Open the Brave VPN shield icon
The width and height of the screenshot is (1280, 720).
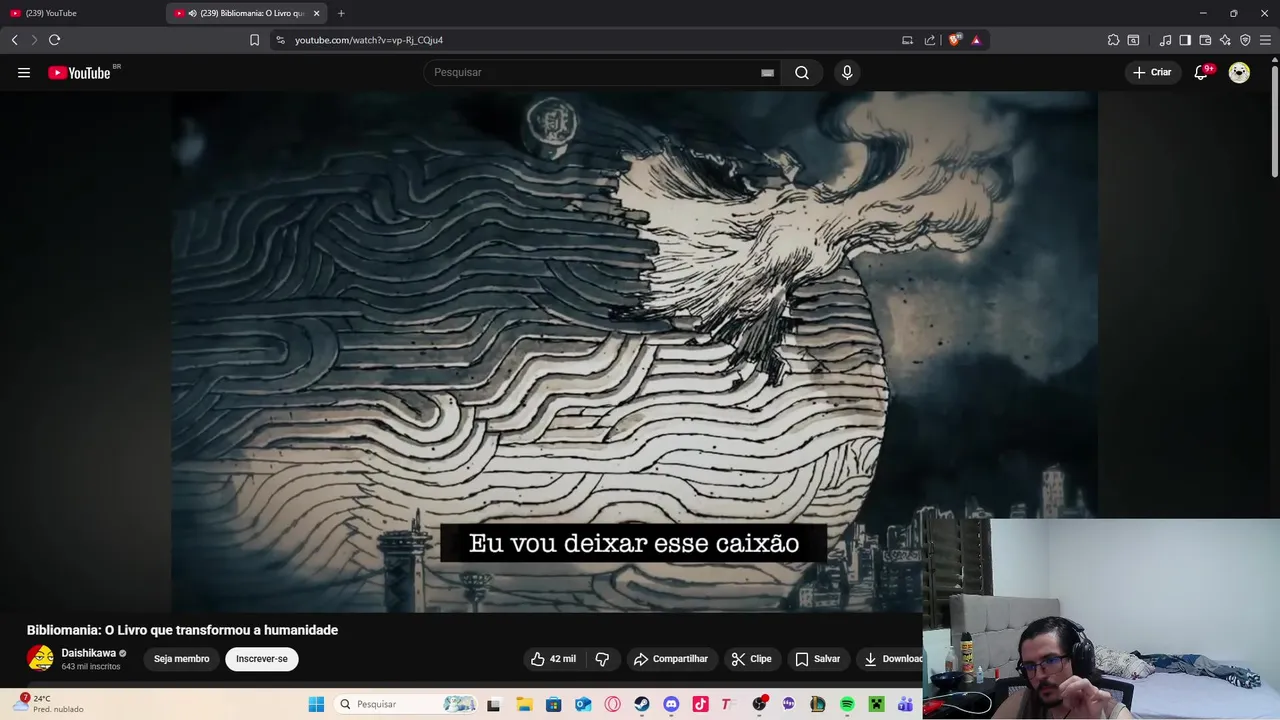pyautogui.click(x=1245, y=40)
